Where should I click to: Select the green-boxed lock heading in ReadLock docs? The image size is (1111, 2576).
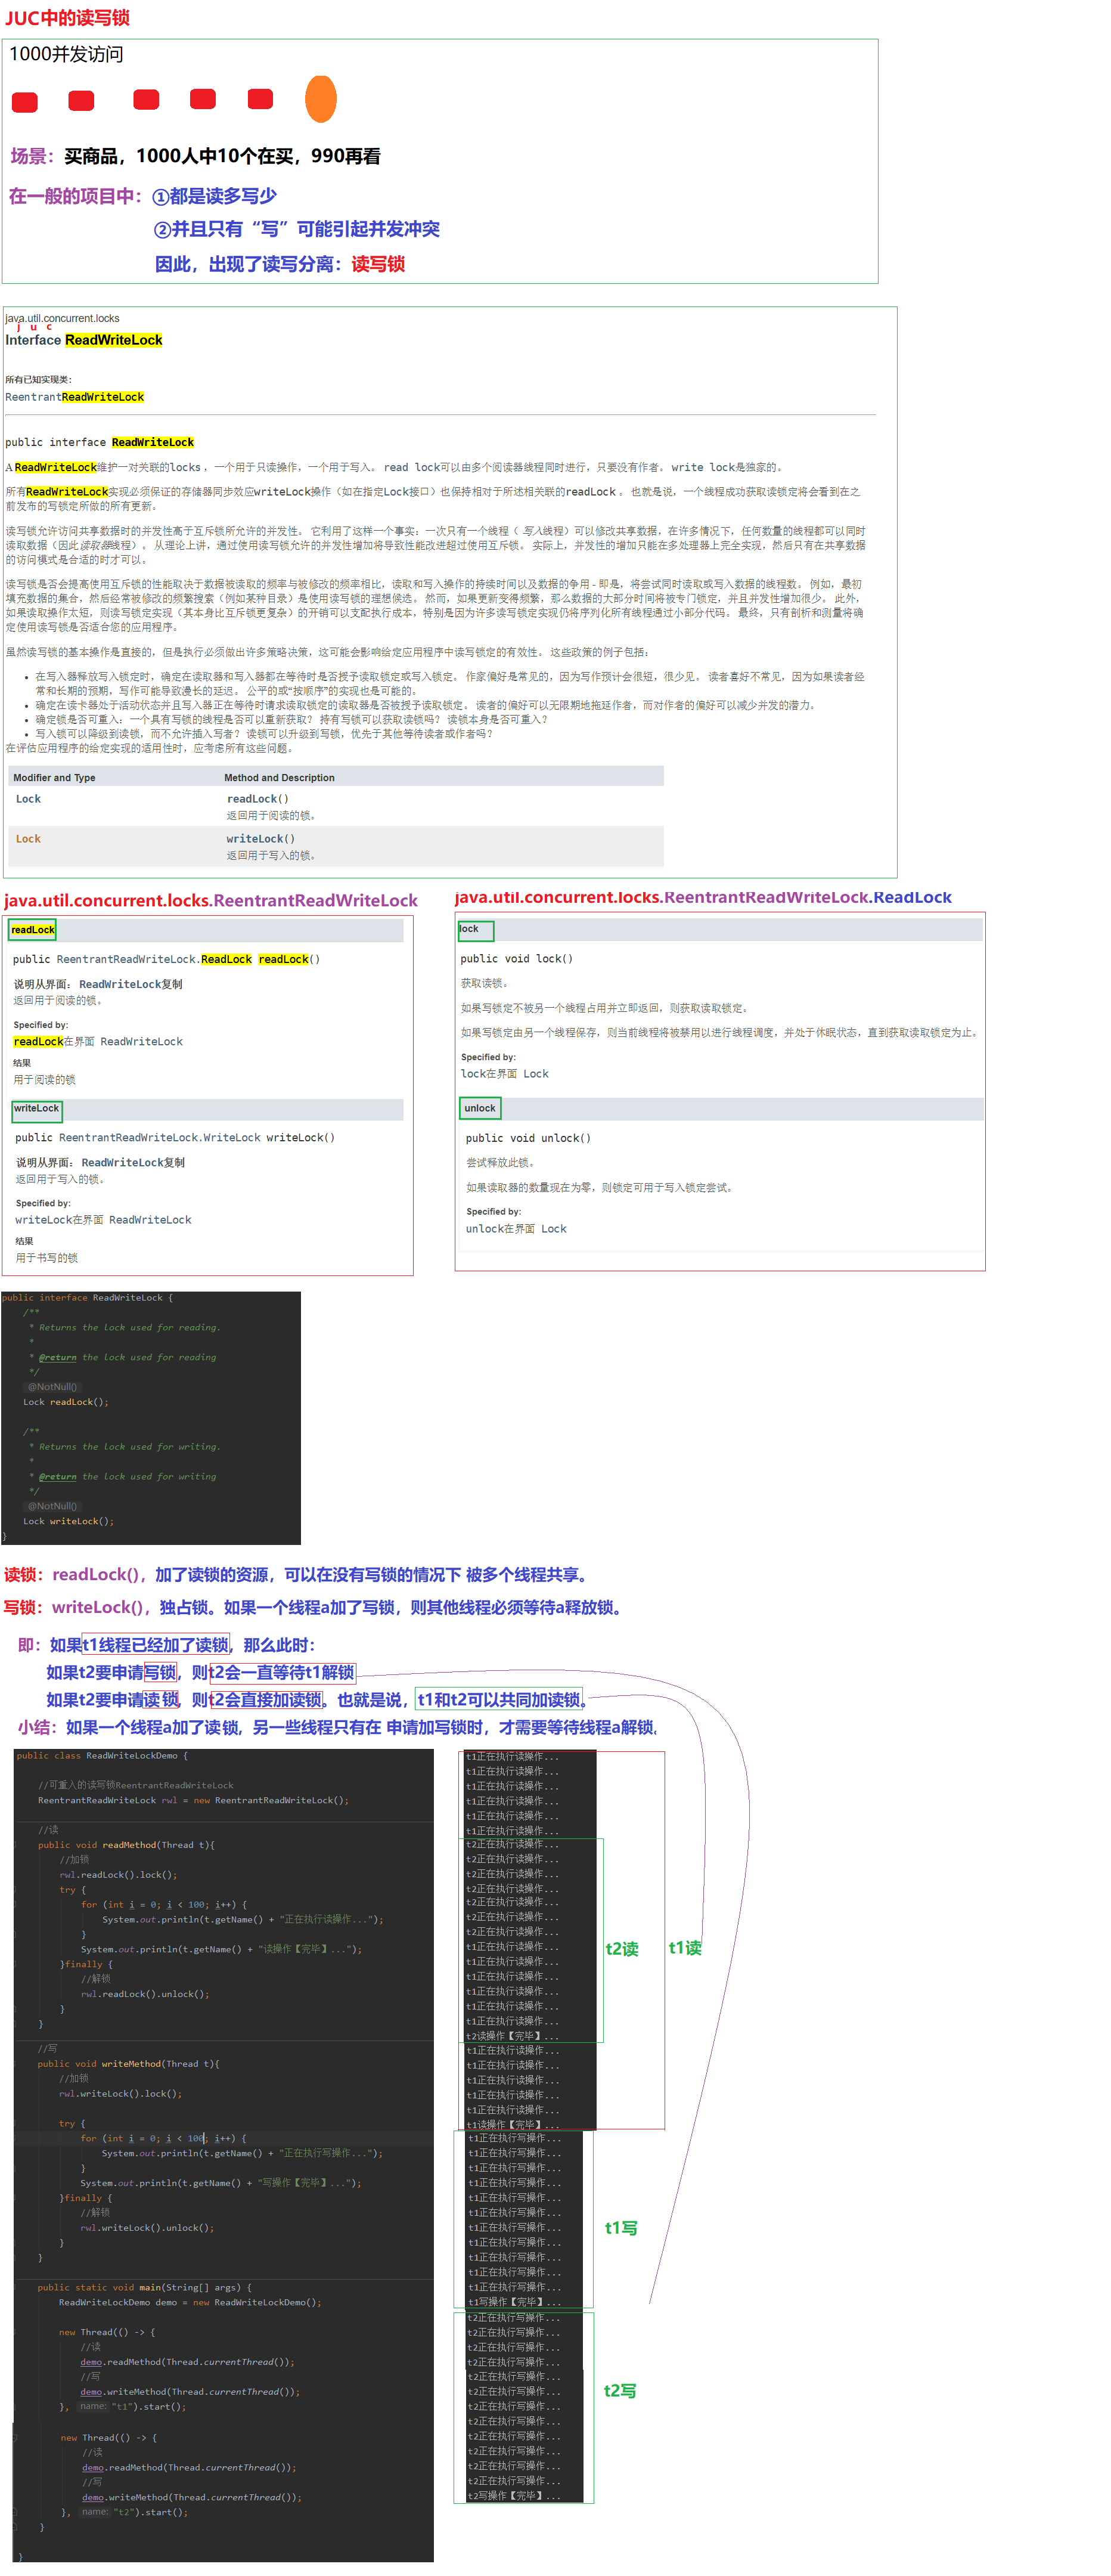[470, 930]
